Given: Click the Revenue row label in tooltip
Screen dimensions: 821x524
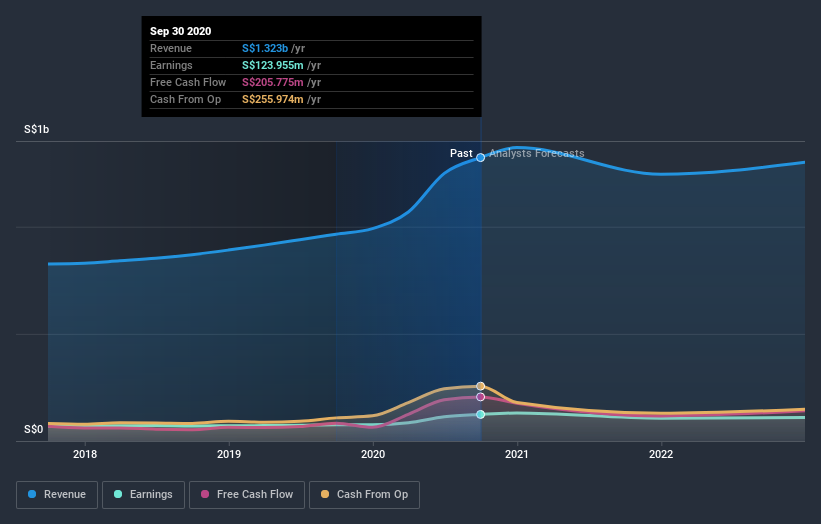Looking at the screenshot, I should pyautogui.click(x=171, y=48).
